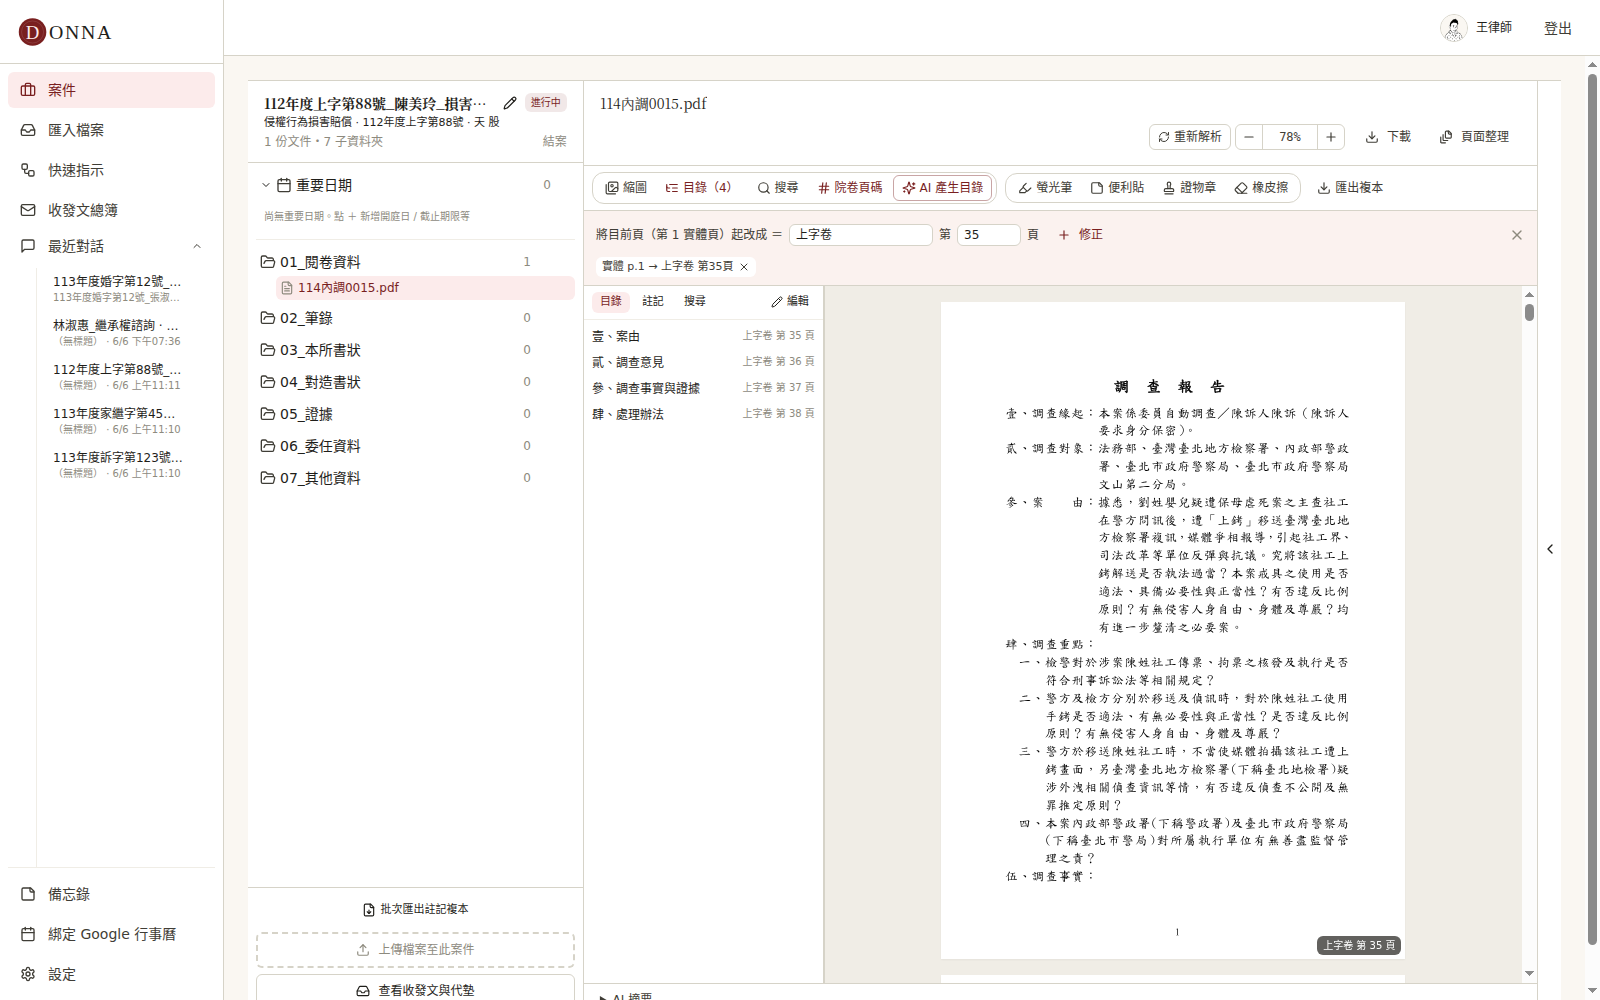1600x1000 pixels.
Task: Click 下載 download button
Action: [1388, 137]
